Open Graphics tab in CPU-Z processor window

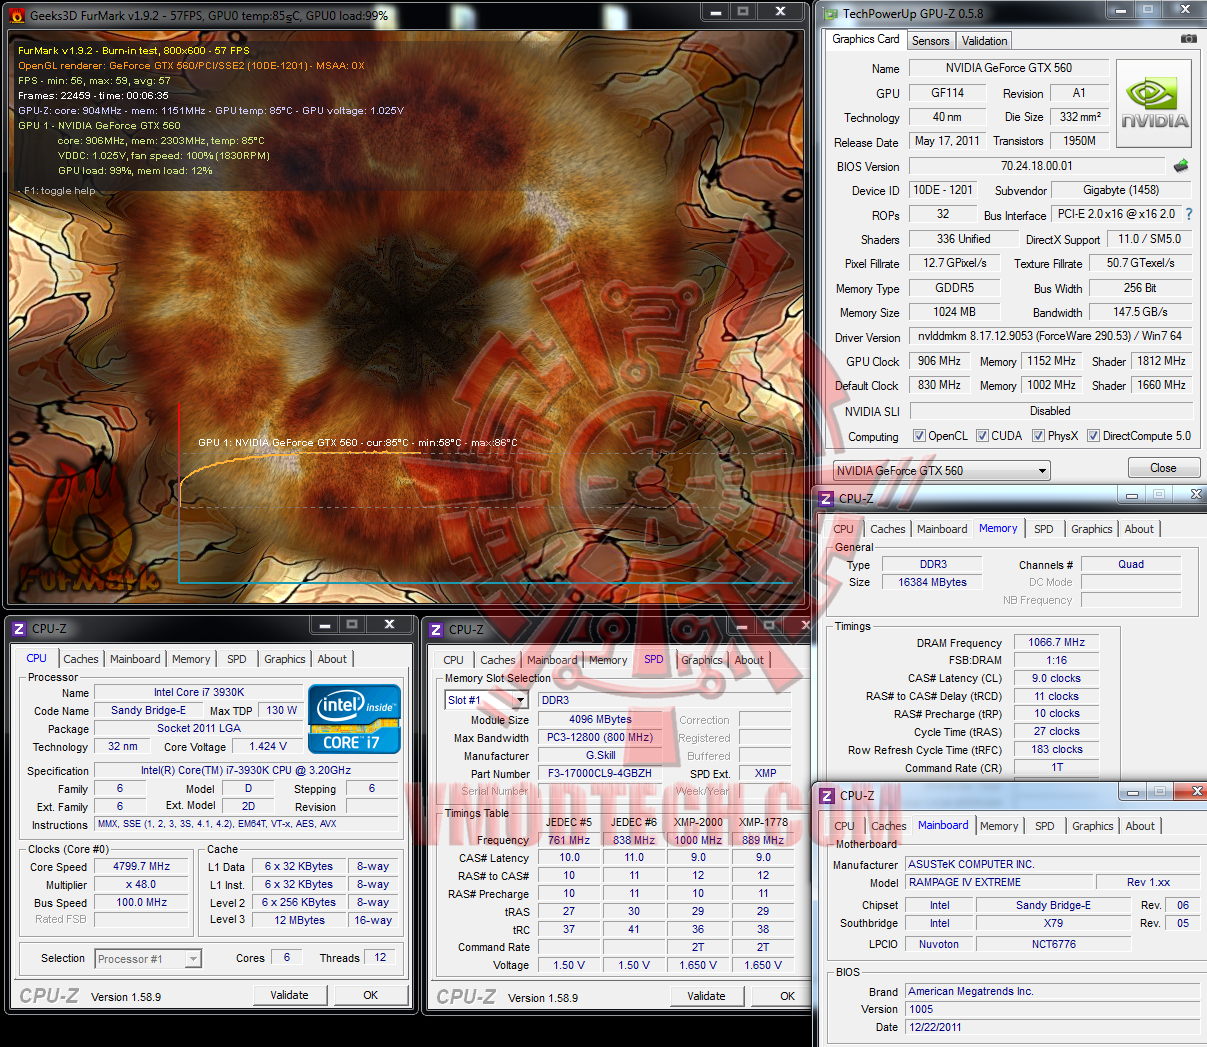[285, 659]
